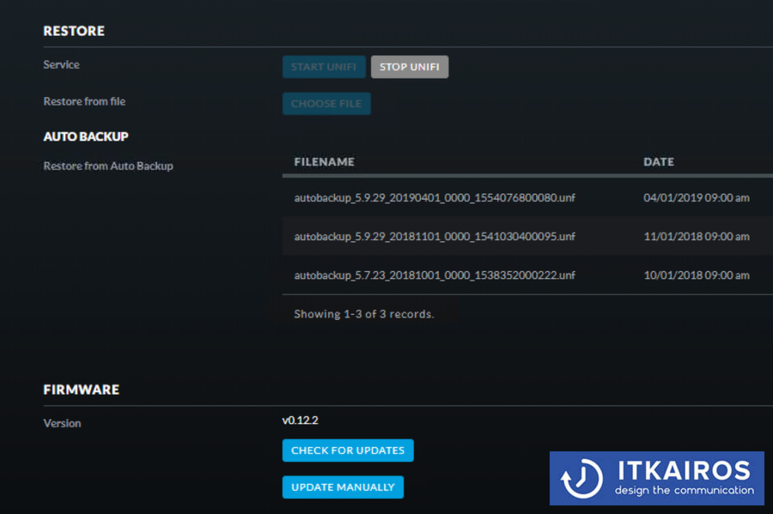773x514 pixels.
Task: Click date 11/01/2018 09:00 am
Action: [696, 237]
